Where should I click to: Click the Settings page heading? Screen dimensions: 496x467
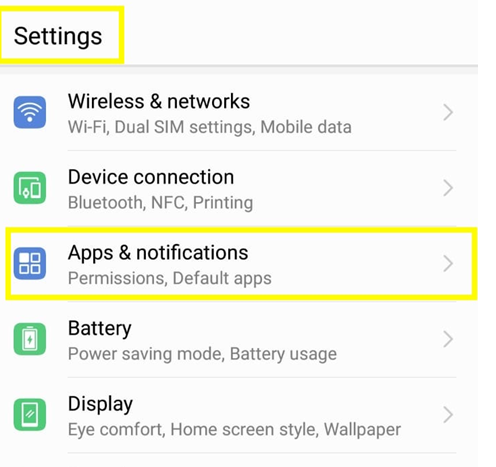click(x=58, y=36)
